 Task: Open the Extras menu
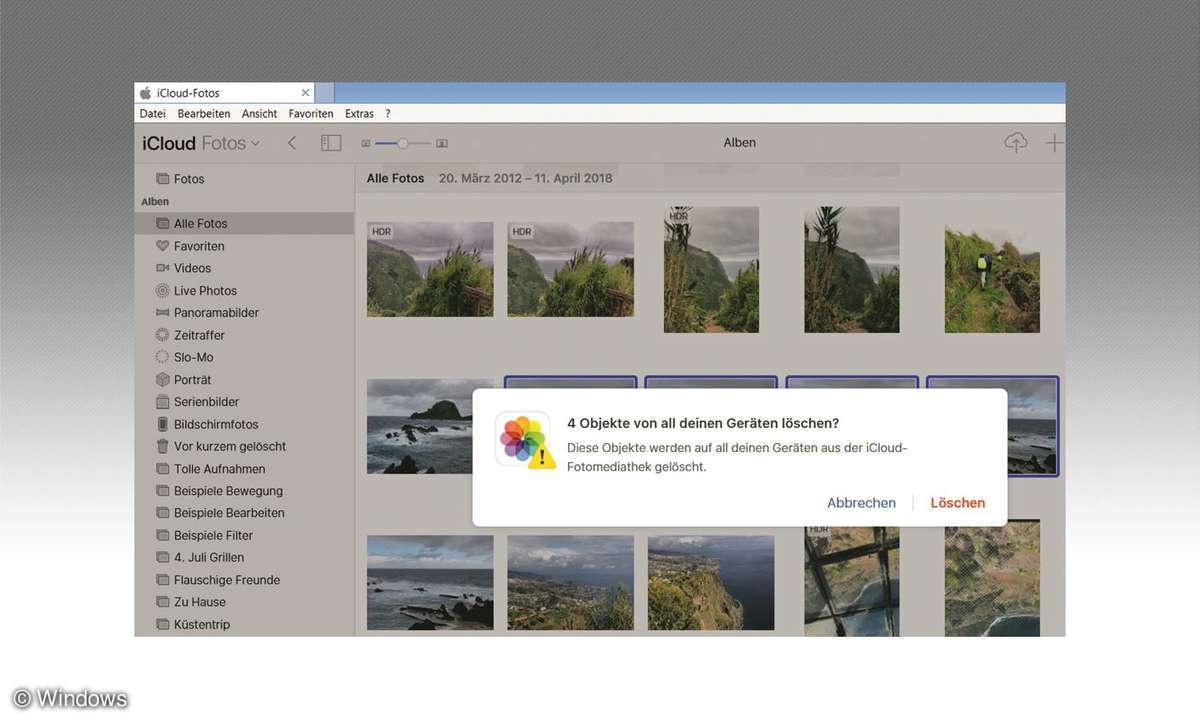(x=359, y=114)
